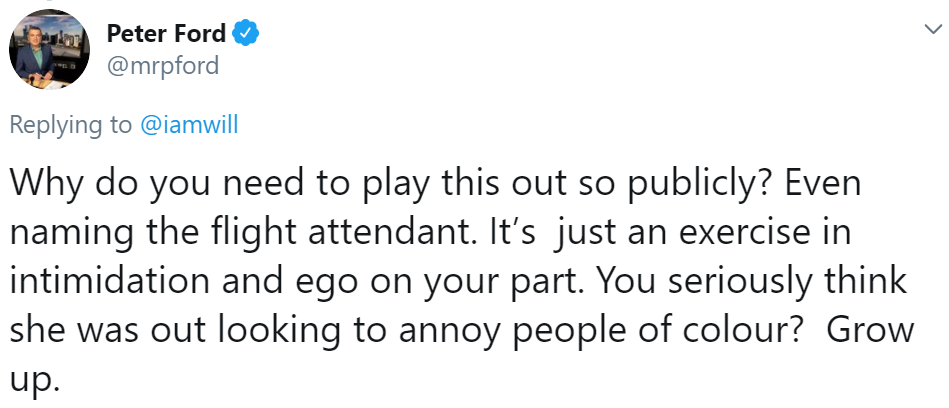Click 'Grow' at end of fourth line

click(870, 330)
